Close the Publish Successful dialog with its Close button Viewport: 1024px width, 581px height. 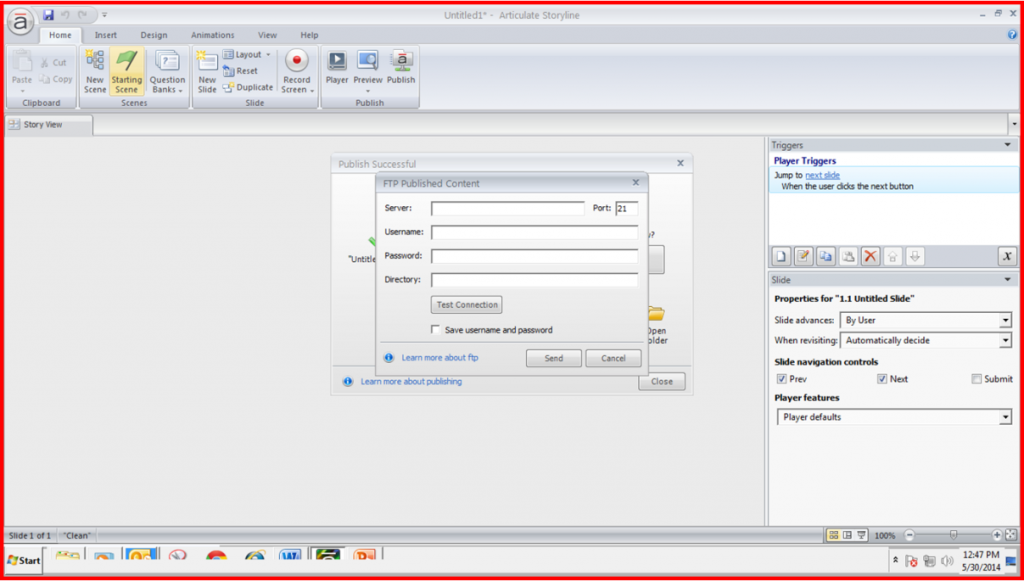(662, 381)
